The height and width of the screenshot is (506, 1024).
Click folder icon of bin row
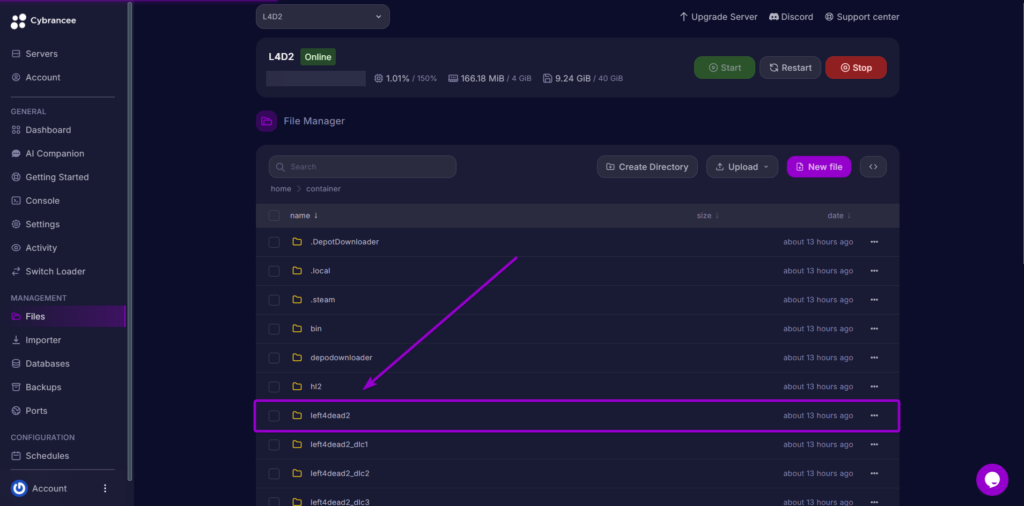(x=297, y=328)
